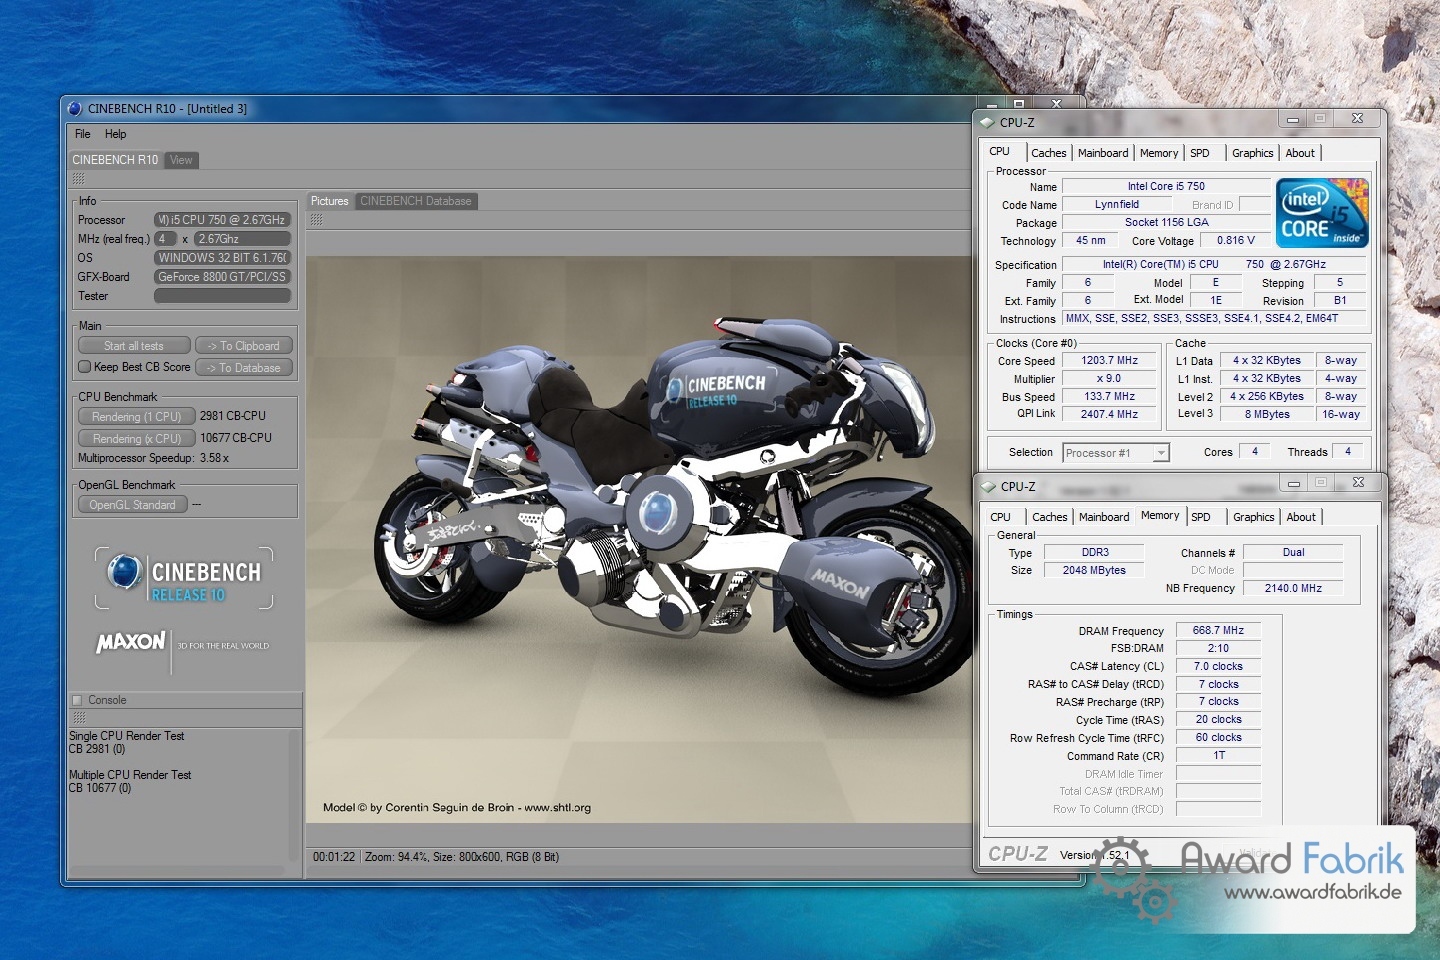Open SPD tab in upper CPU-Z window

[1200, 153]
